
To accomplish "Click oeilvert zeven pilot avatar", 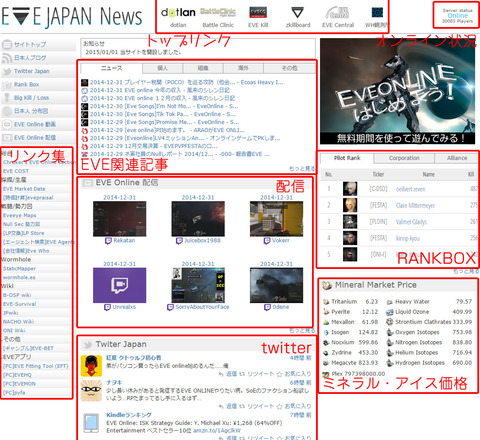I will click(350, 189).
